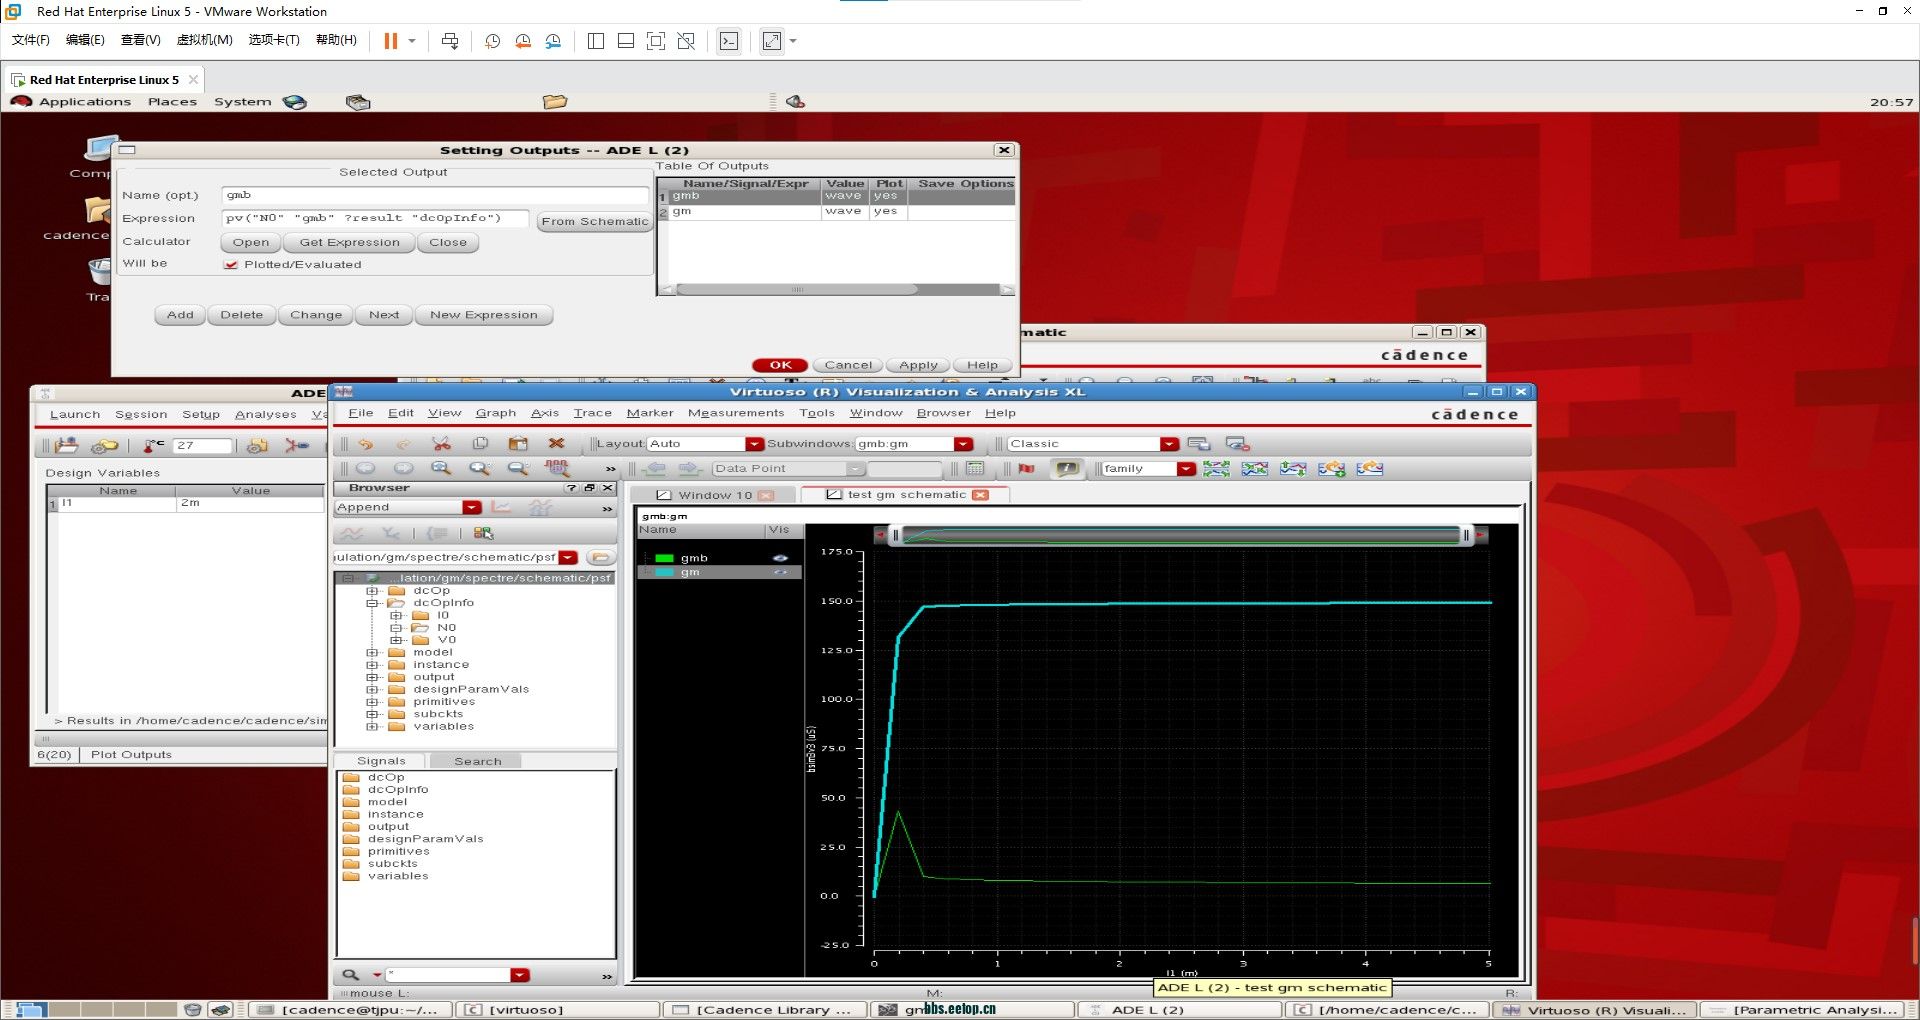The image size is (1920, 1020).
Task: Click the Copy icon in Visualization toolbar
Action: tap(480, 444)
